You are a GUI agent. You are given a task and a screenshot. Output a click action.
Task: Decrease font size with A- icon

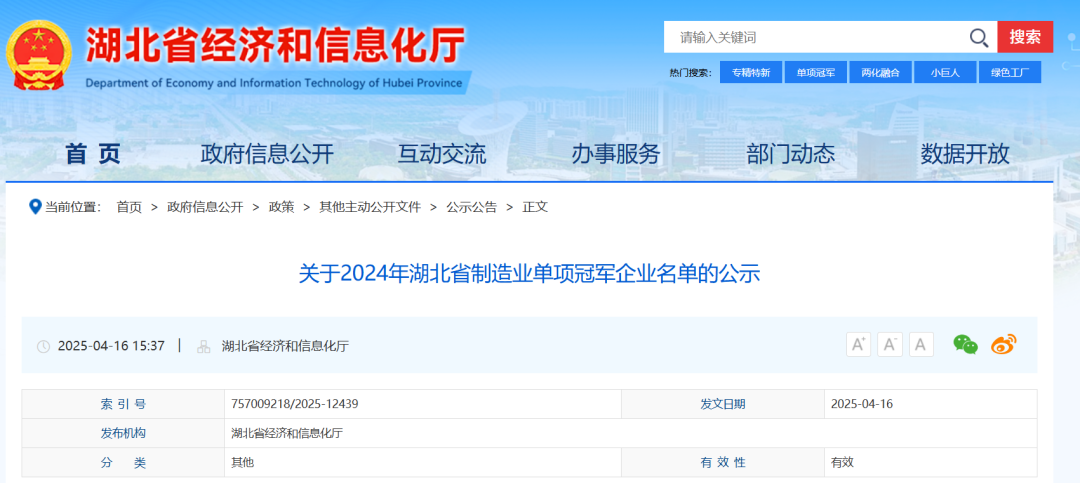[x=890, y=345]
